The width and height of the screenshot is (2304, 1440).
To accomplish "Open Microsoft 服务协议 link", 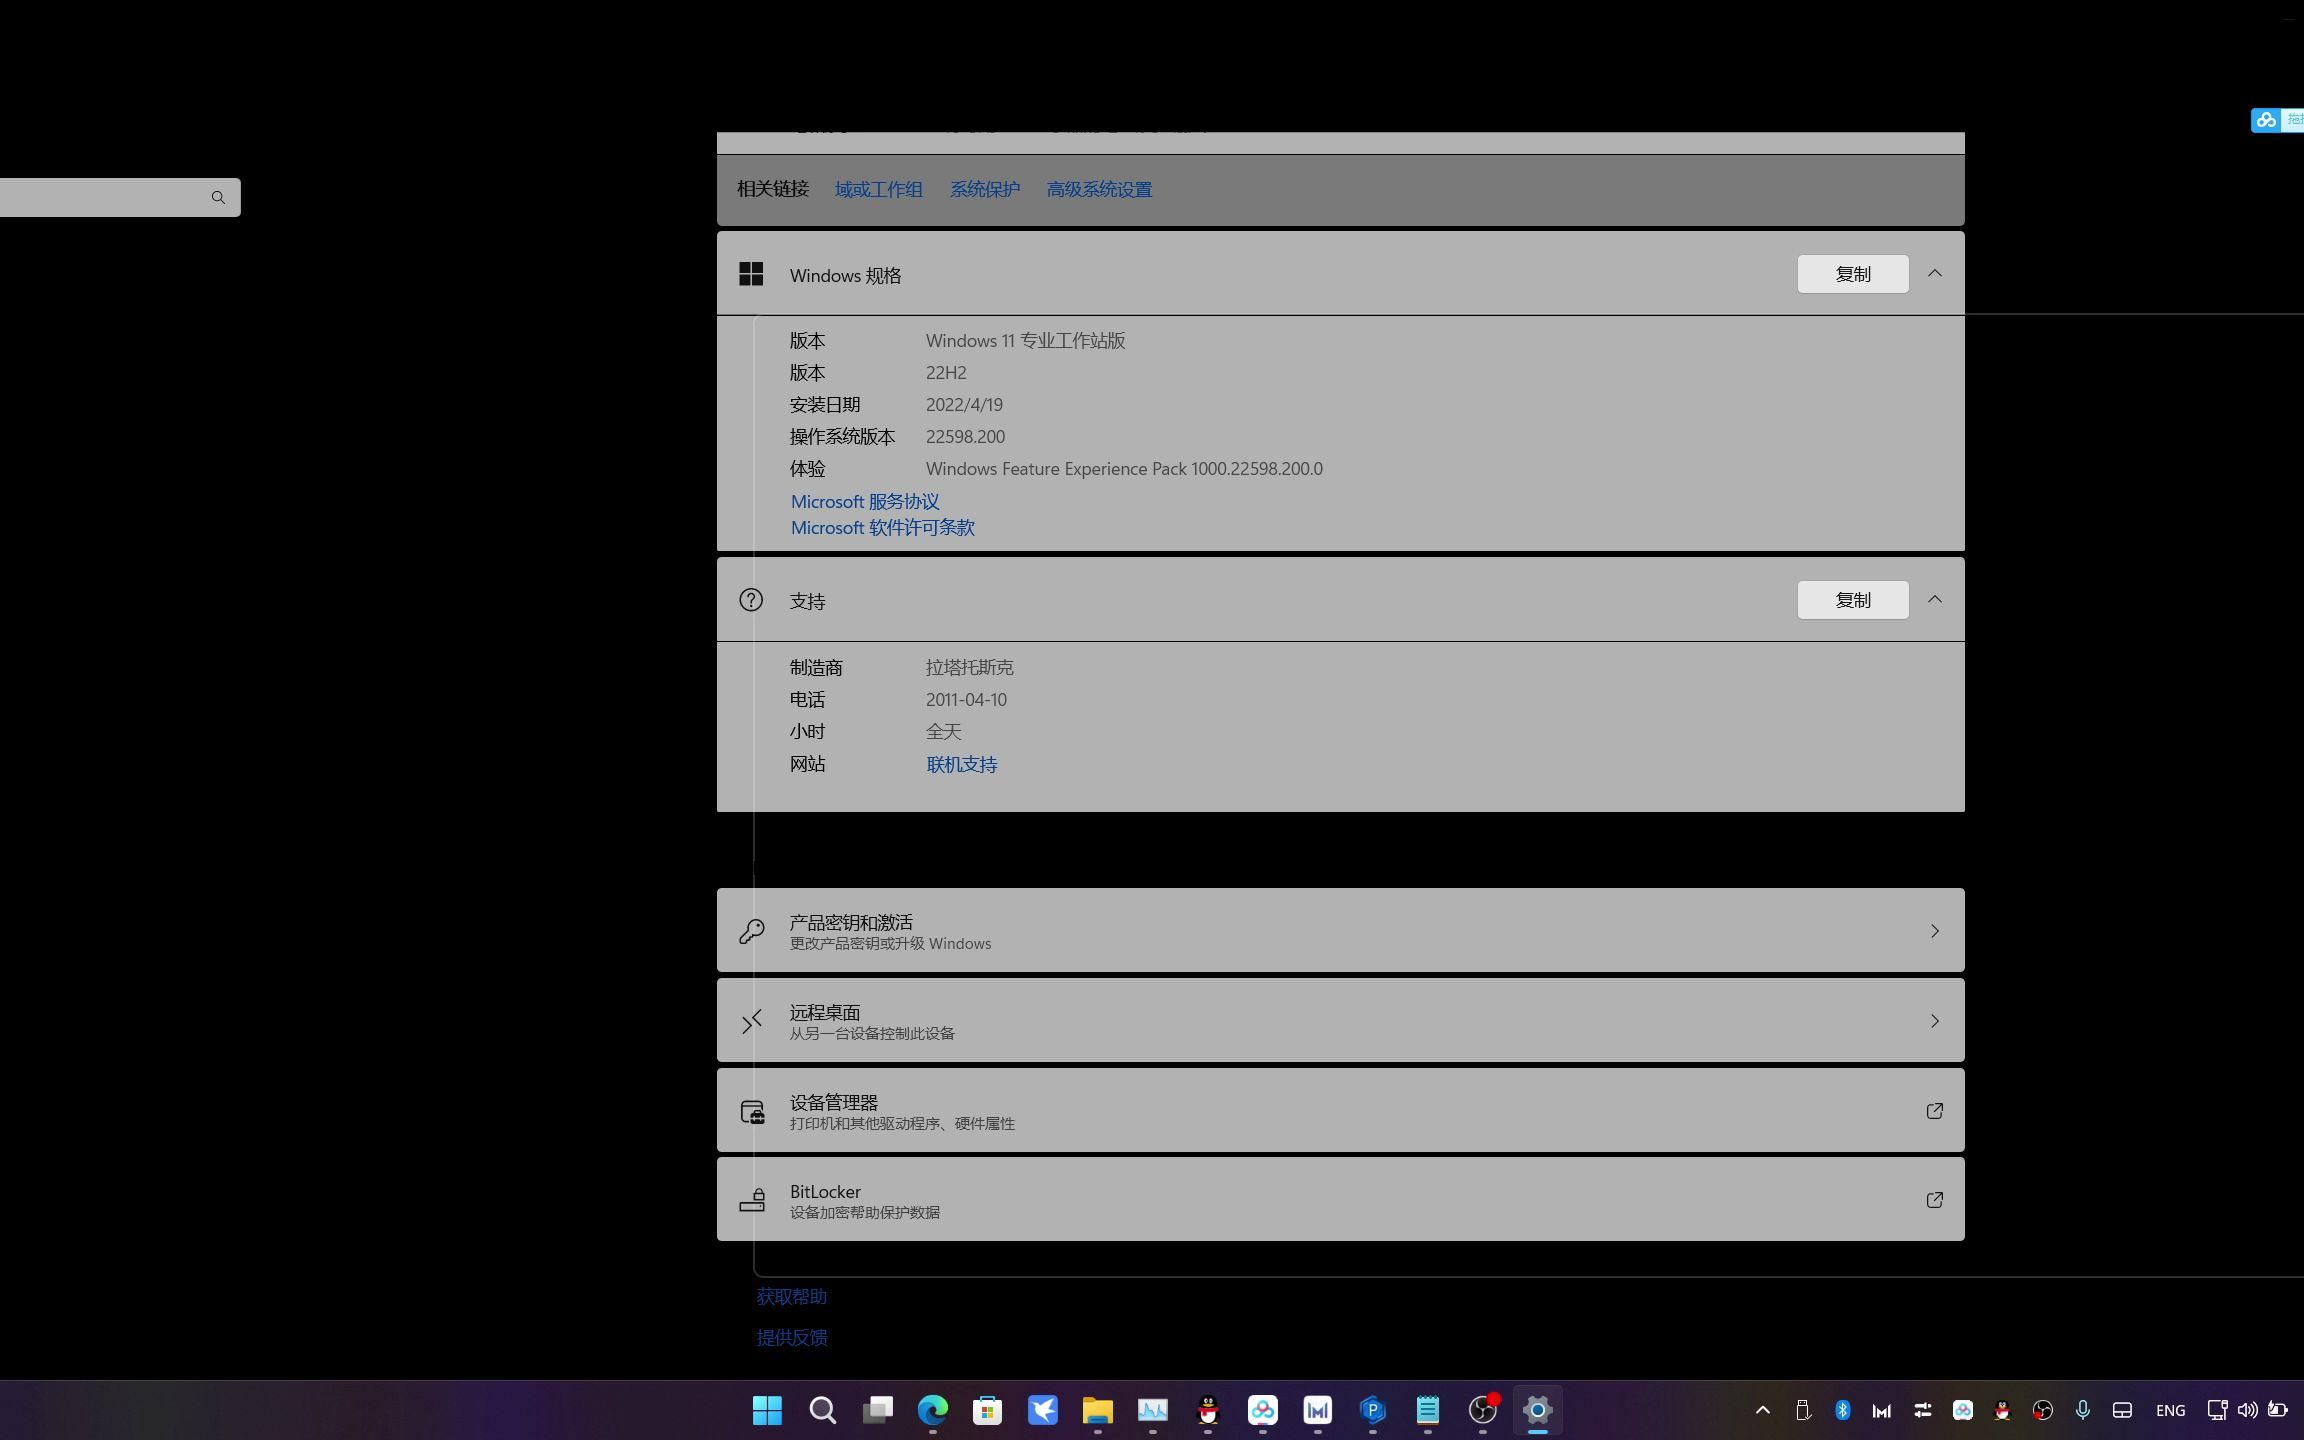I will click(x=865, y=501).
